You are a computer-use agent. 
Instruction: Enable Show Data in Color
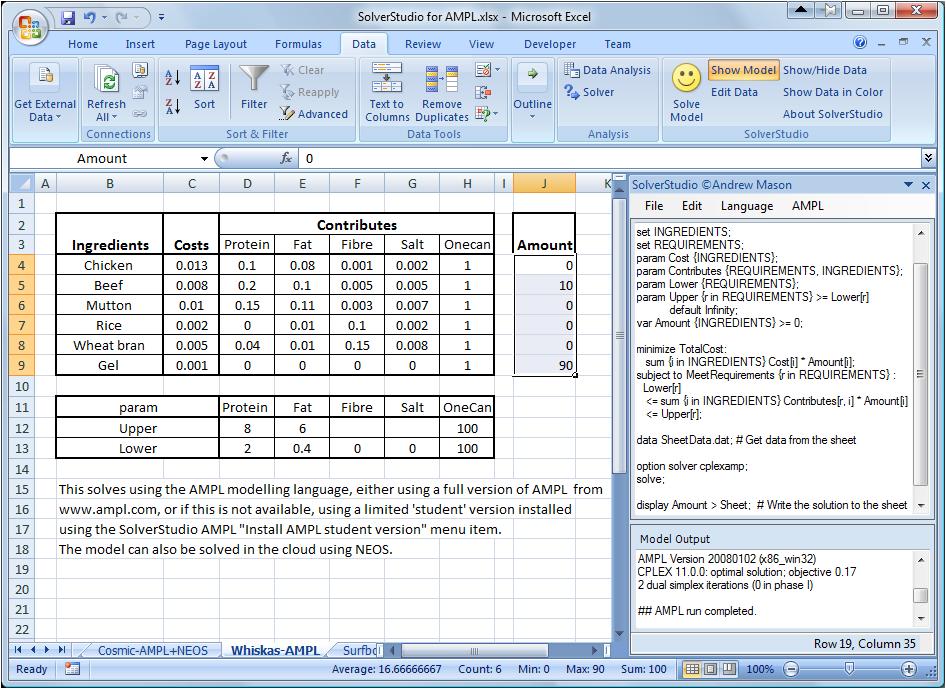coord(832,92)
